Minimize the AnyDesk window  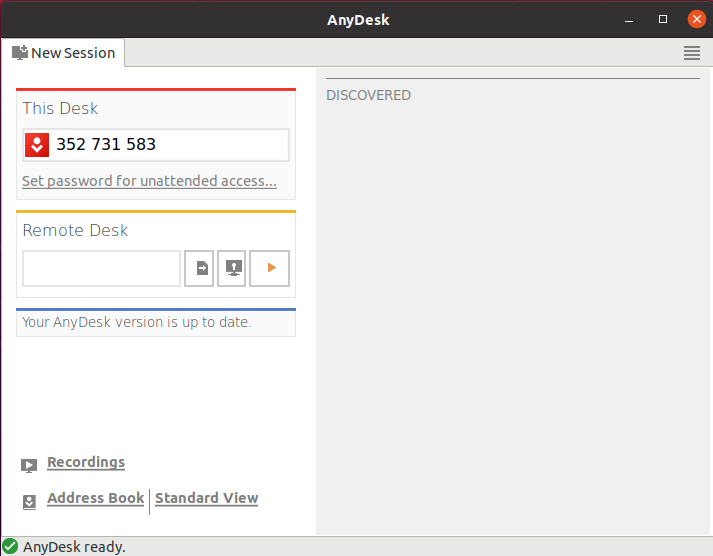tap(629, 20)
